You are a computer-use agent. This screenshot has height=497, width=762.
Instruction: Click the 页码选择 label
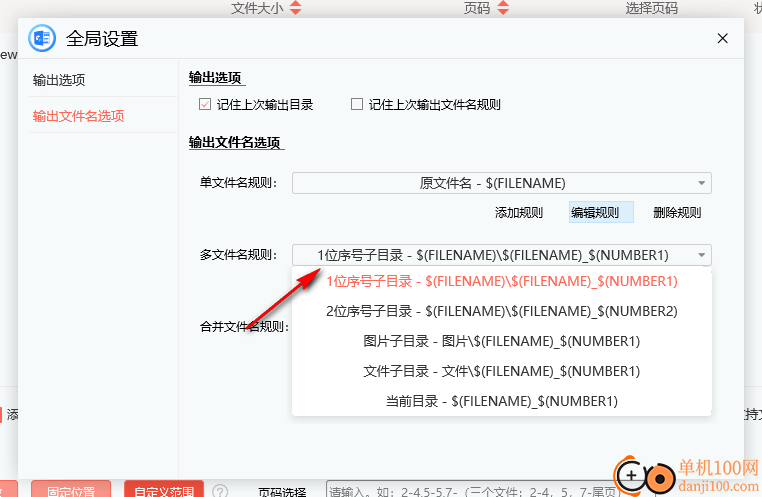point(282,492)
